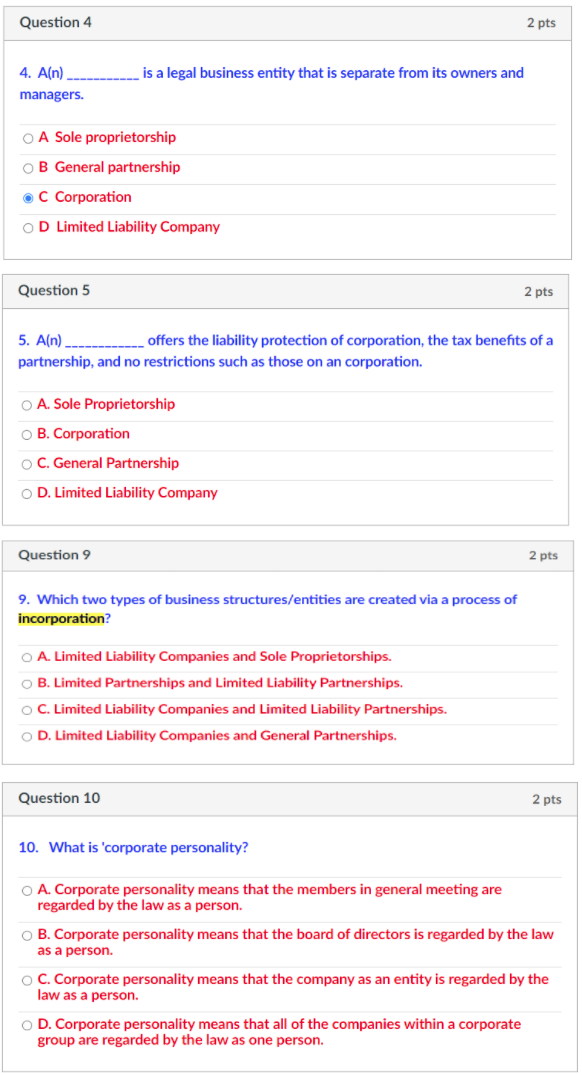The image size is (582, 1075).
Task: Pick option A in Question 9
Action: 26,656
